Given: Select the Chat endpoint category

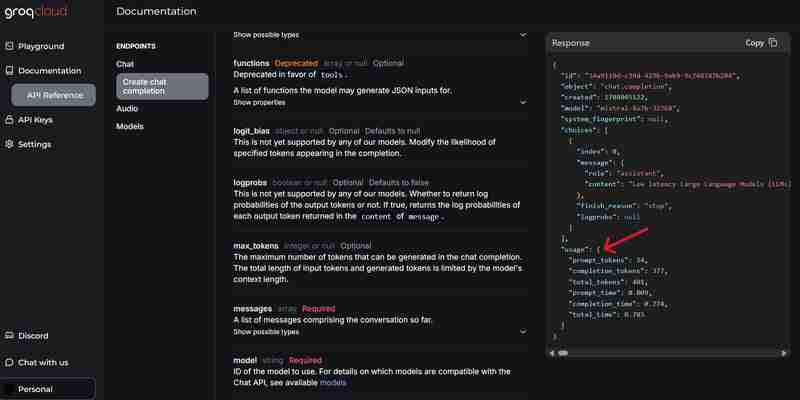Looking at the screenshot, I should tap(125, 64).
